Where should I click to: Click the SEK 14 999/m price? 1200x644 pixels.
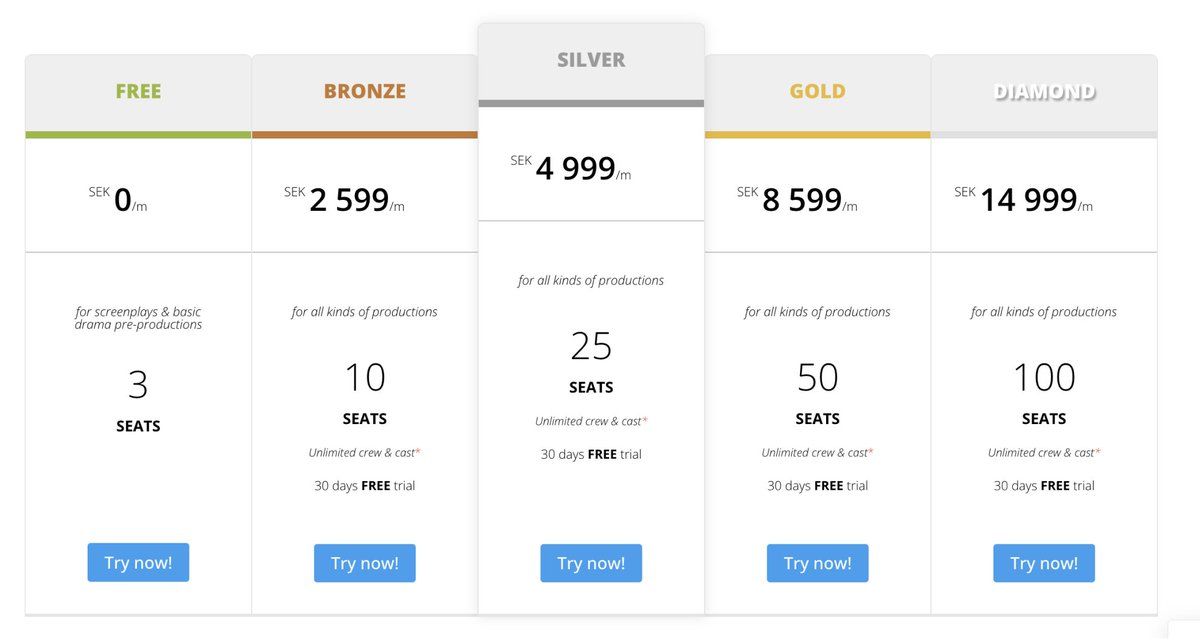(1027, 200)
